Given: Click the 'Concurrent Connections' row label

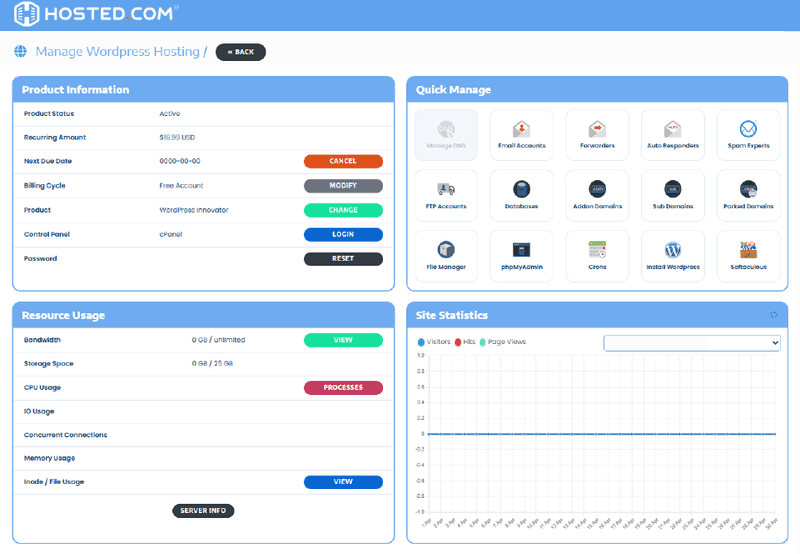Looking at the screenshot, I should [x=65, y=435].
